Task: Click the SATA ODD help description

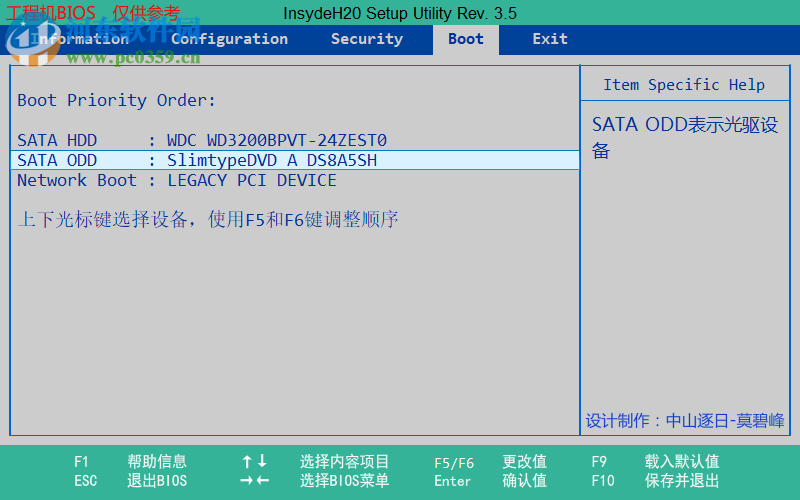Action: pyautogui.click(x=685, y=137)
